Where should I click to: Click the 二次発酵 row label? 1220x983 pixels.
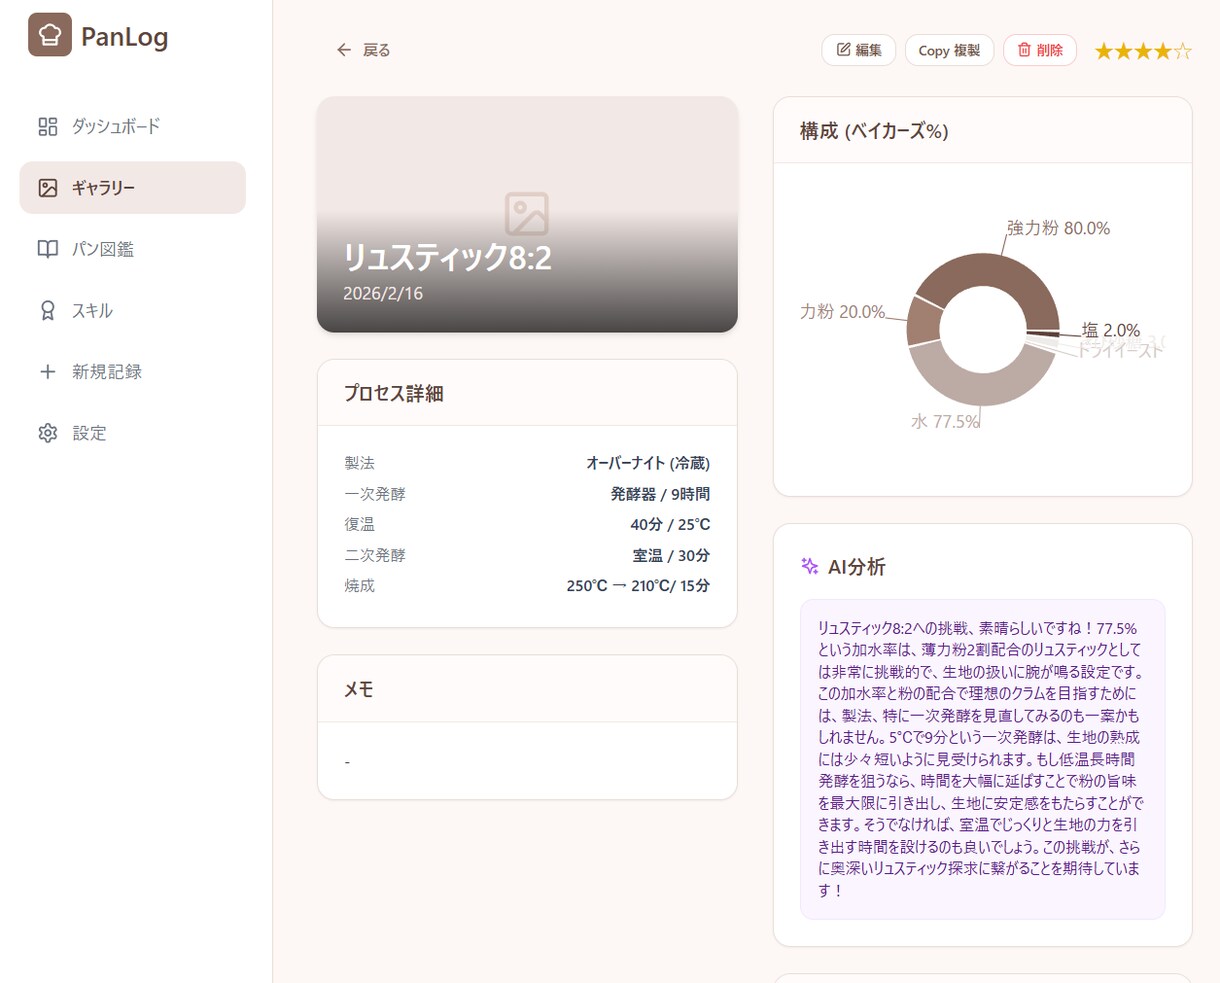(375, 555)
